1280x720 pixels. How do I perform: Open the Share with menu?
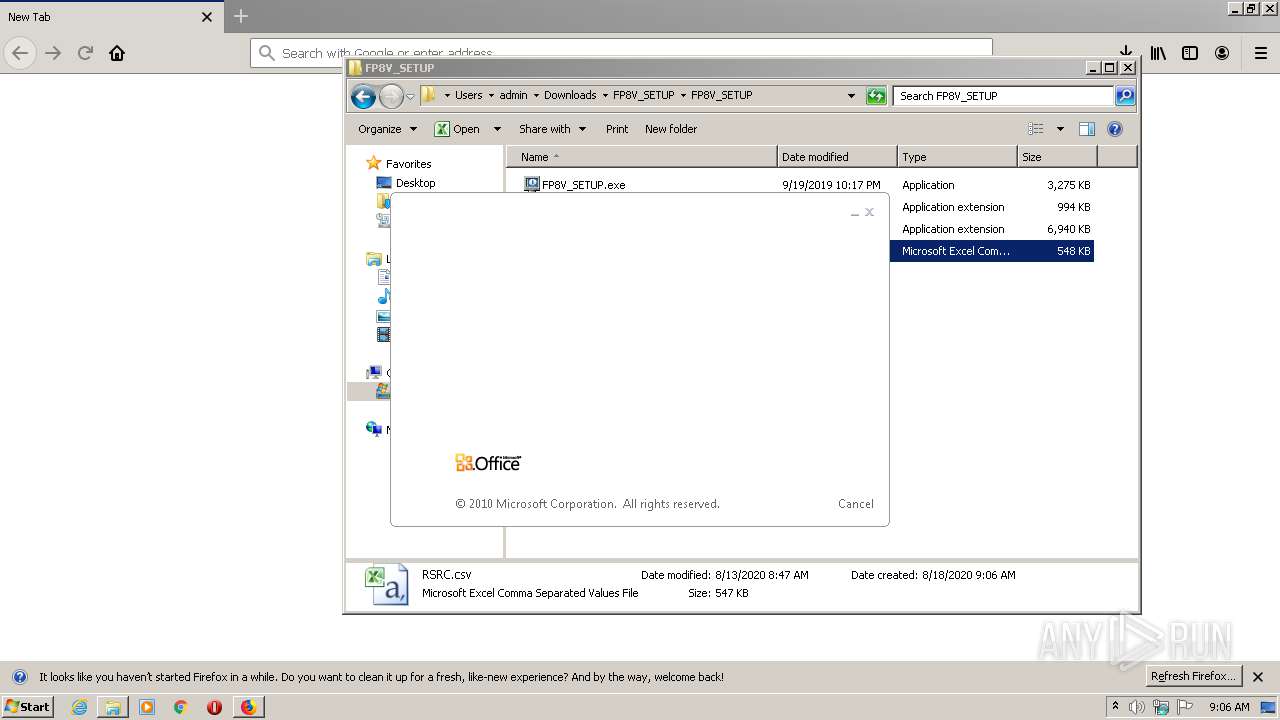[x=552, y=129]
